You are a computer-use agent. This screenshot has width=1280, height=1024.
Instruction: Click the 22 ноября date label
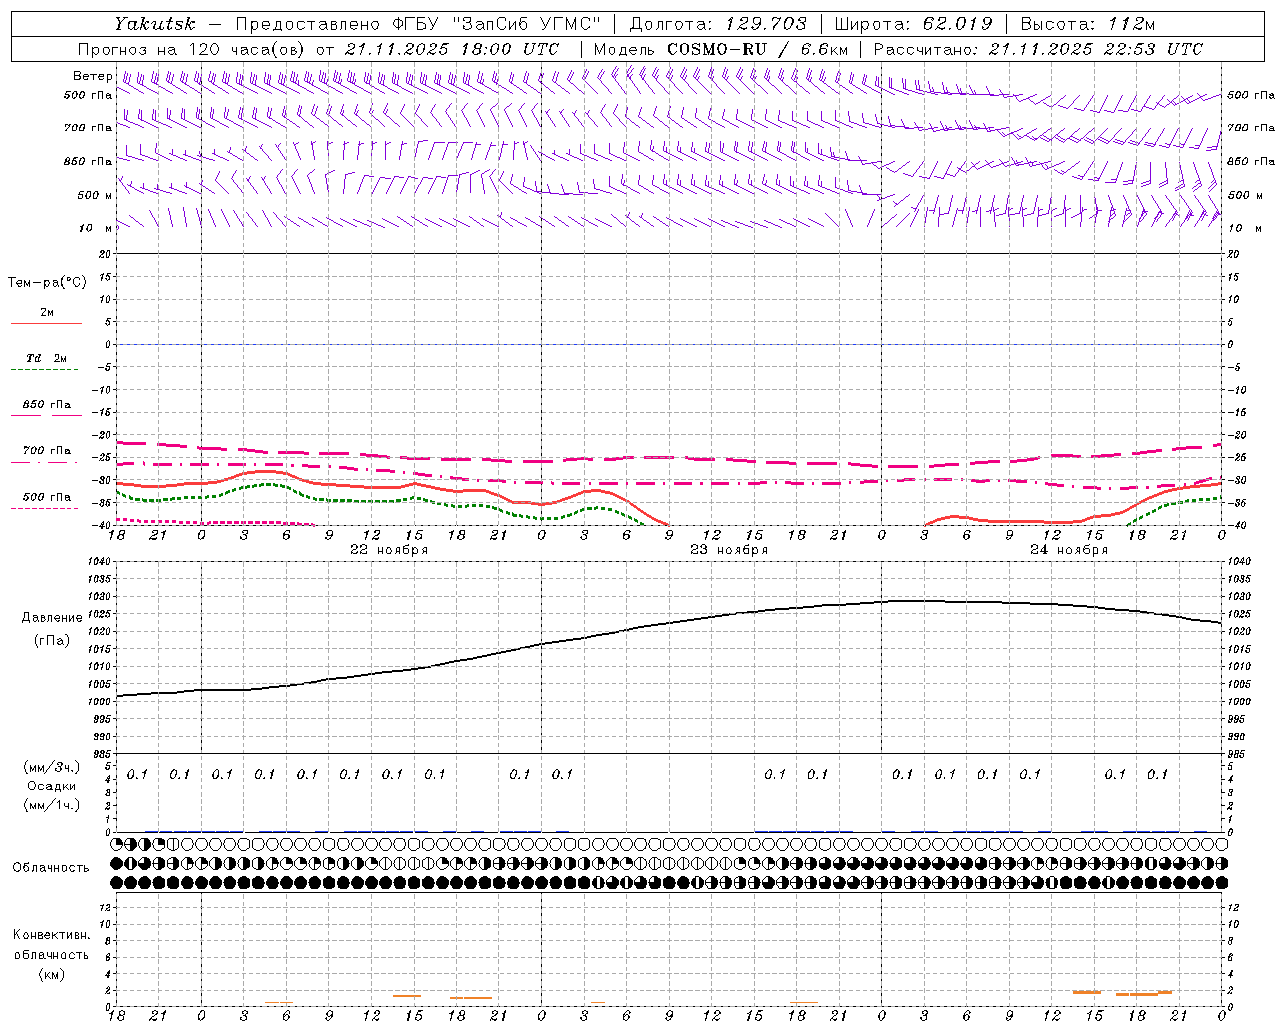(x=389, y=550)
